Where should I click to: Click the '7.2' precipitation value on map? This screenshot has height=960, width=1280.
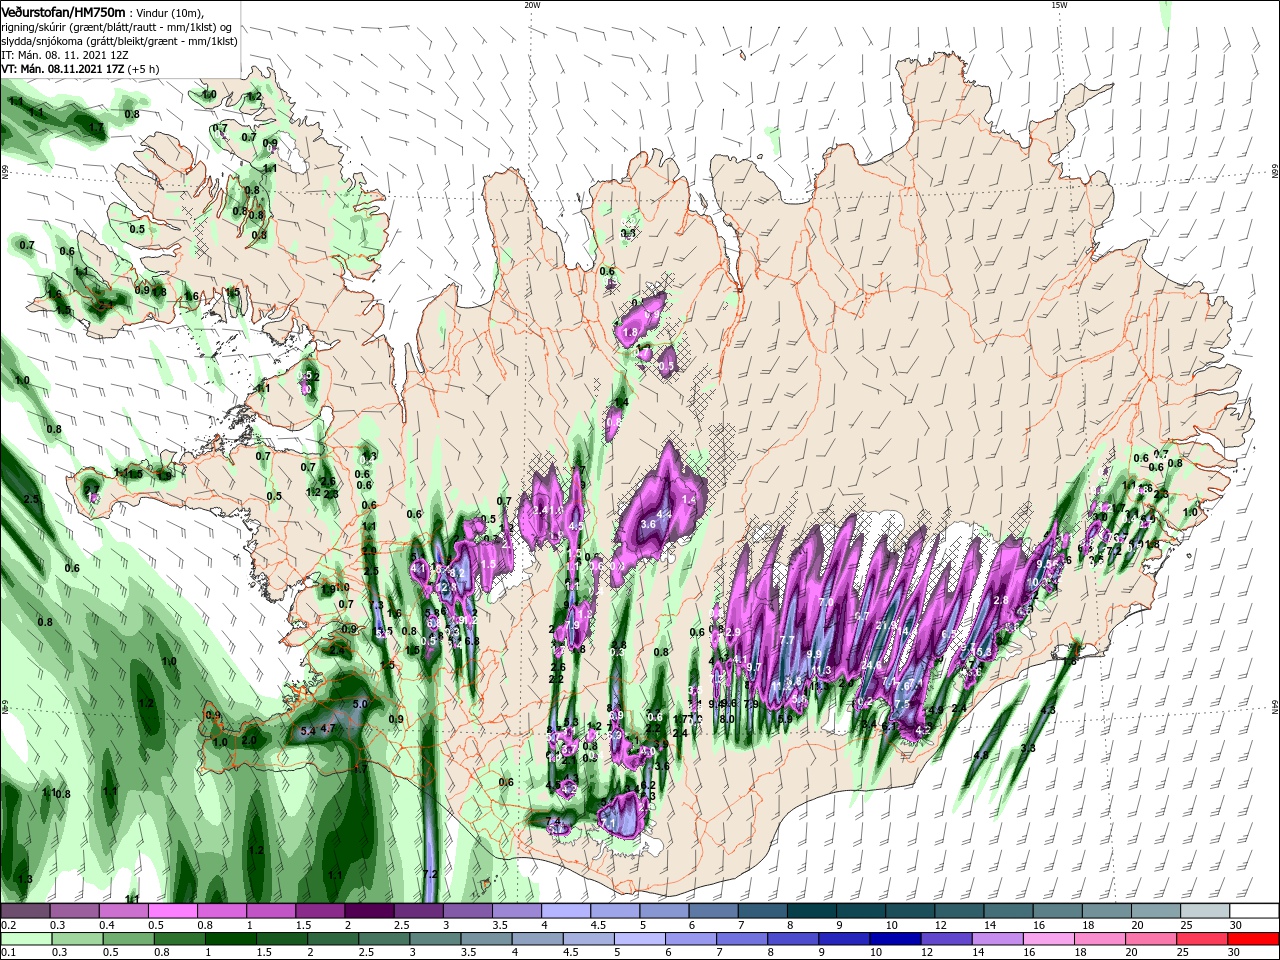click(x=431, y=874)
